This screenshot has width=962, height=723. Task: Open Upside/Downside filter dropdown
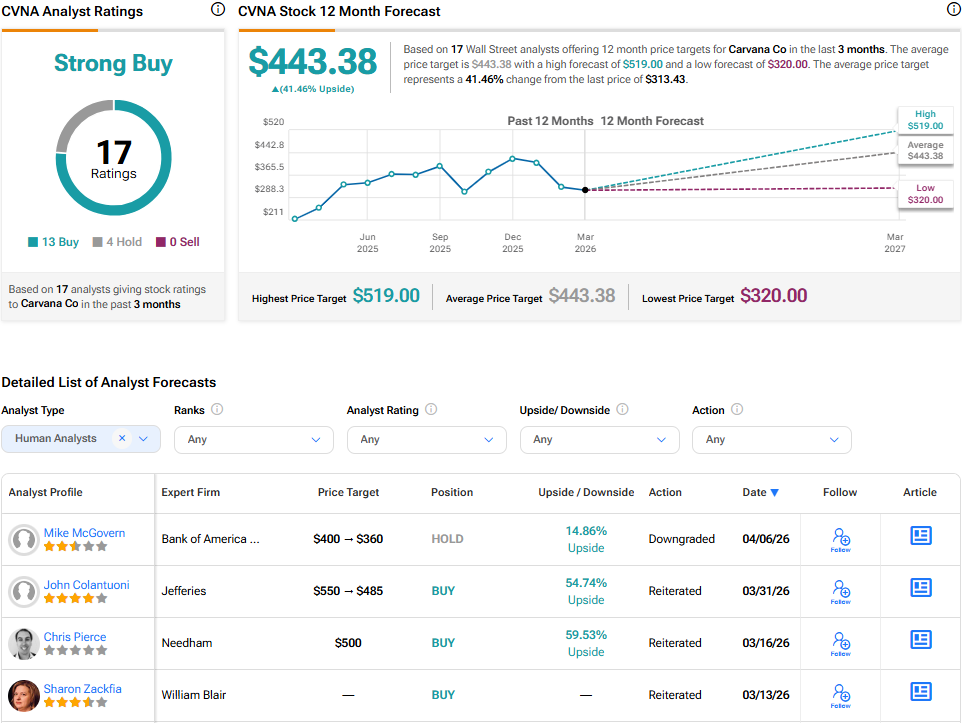[599, 439]
